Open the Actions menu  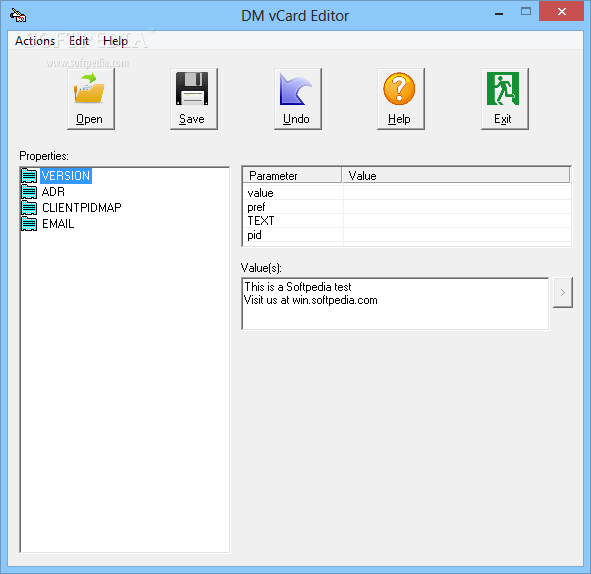(x=35, y=41)
